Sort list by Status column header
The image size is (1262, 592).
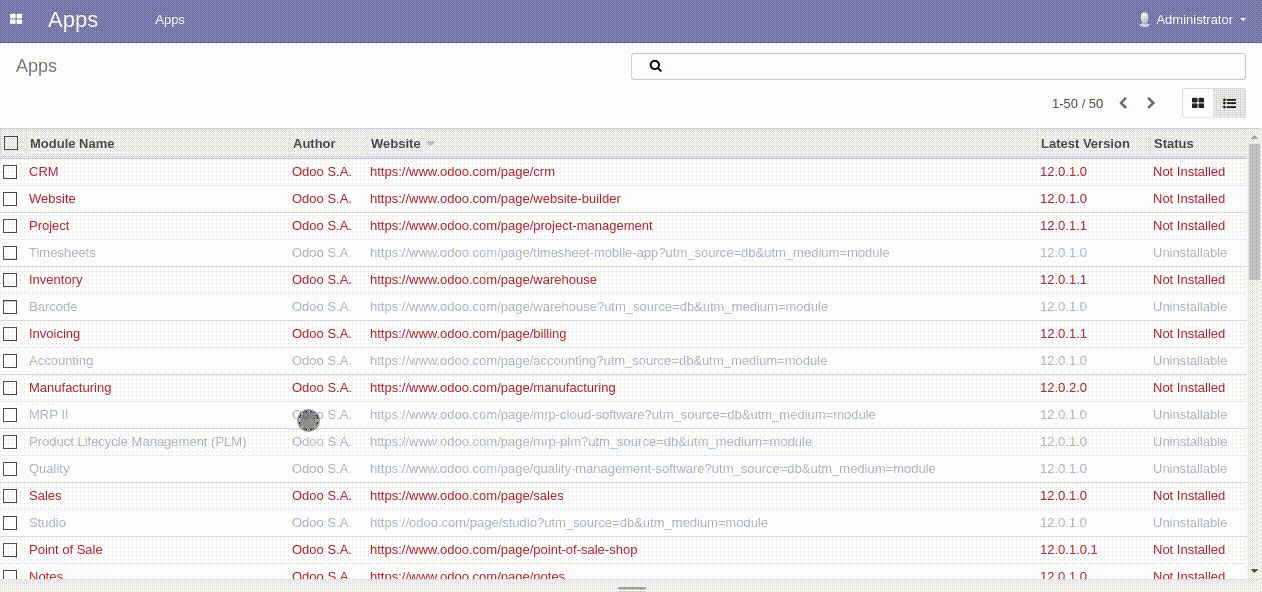1173,144
